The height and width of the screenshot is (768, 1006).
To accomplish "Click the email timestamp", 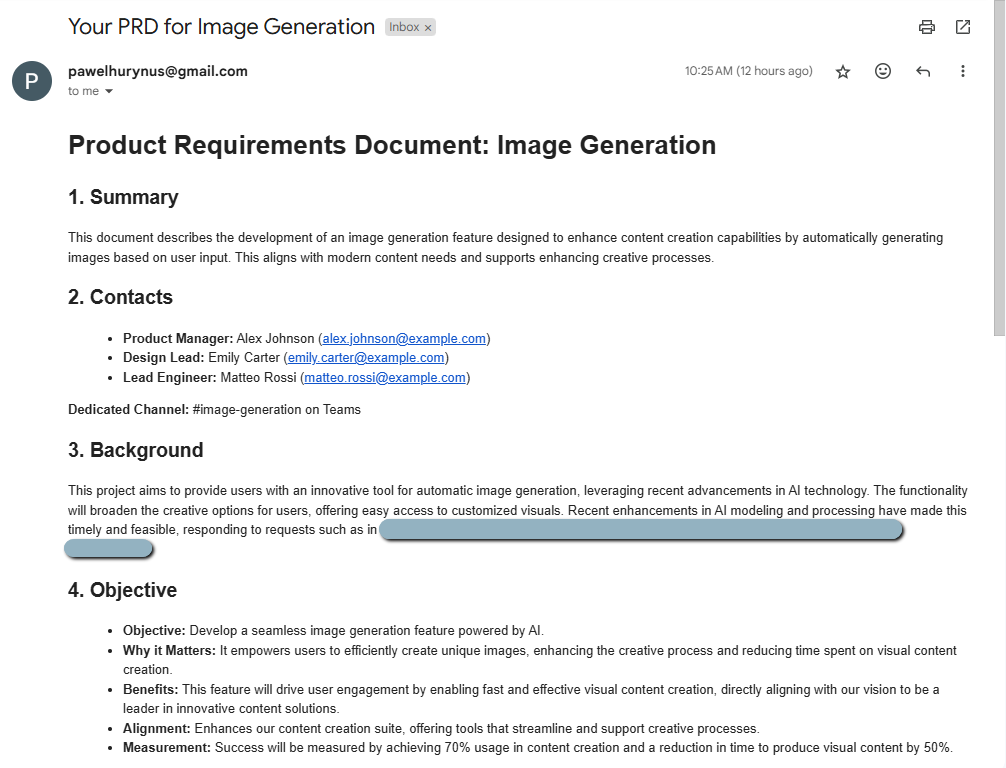I will (749, 71).
